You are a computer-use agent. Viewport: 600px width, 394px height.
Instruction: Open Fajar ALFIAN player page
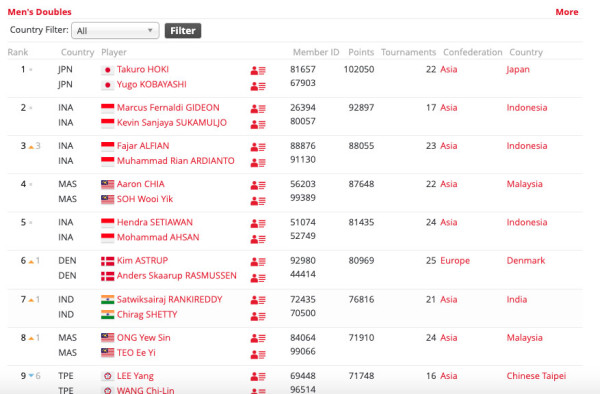pyautogui.click(x=143, y=146)
